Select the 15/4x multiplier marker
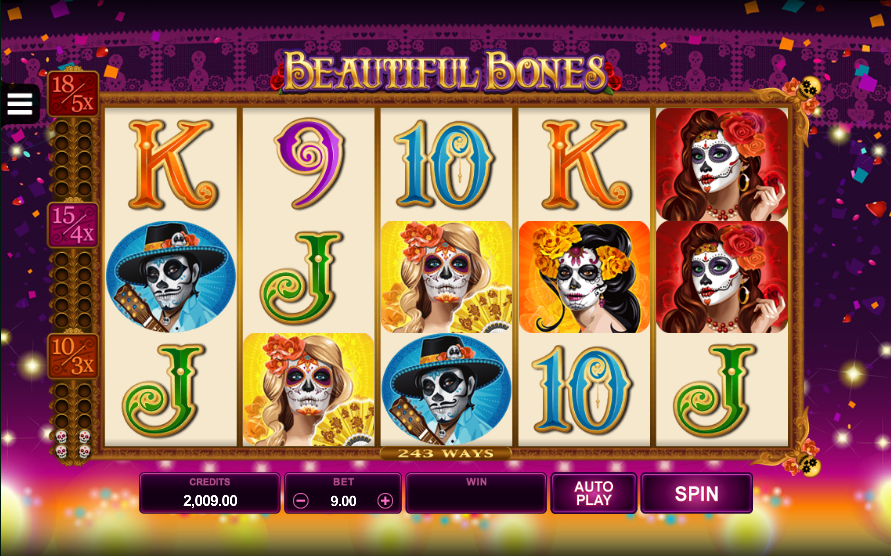This screenshot has width=891, height=556. (73, 225)
